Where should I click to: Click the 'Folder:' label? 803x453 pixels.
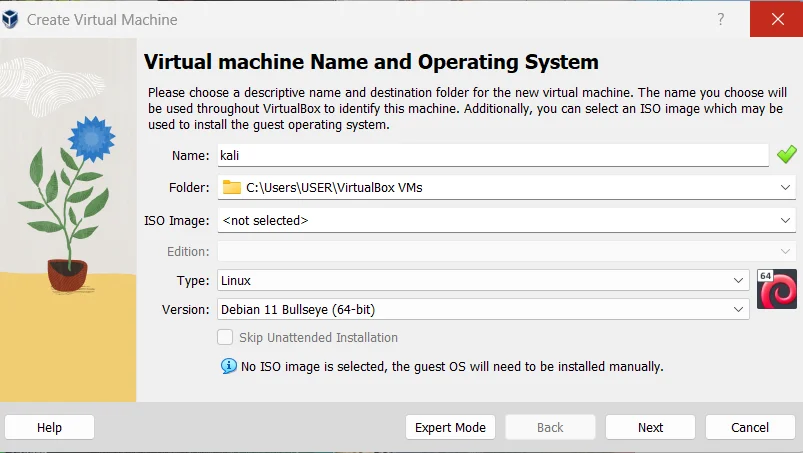click(189, 188)
